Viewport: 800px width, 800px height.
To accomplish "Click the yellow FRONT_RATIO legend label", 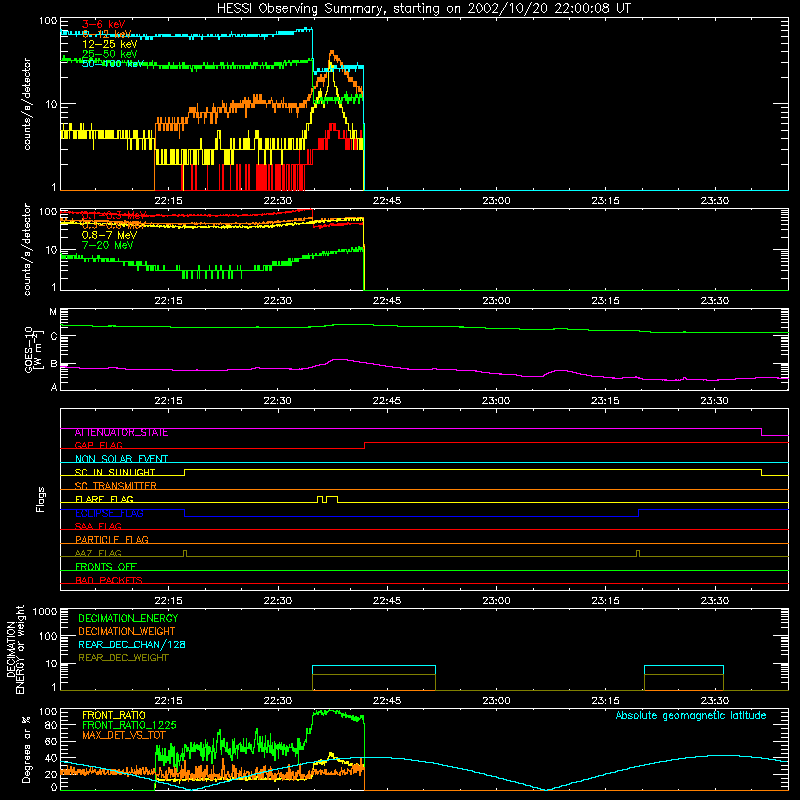I will [x=114, y=715].
